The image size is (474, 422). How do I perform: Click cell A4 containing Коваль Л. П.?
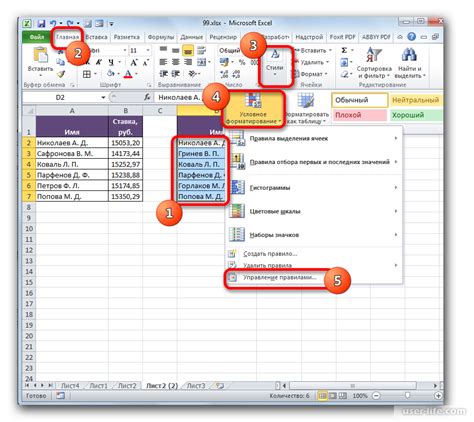click(72, 164)
